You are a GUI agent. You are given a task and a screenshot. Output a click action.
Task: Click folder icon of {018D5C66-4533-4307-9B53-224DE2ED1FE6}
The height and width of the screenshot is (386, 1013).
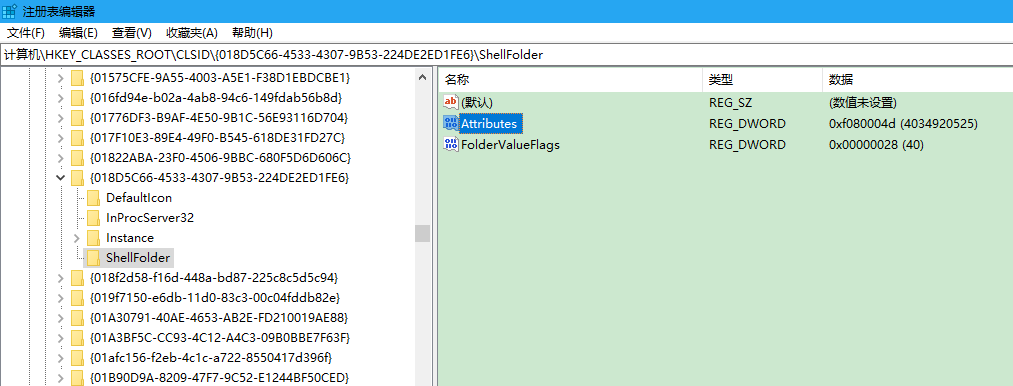click(x=78, y=178)
